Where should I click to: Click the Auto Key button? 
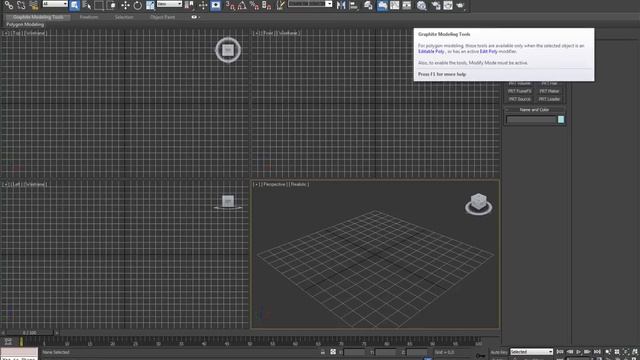coord(499,352)
